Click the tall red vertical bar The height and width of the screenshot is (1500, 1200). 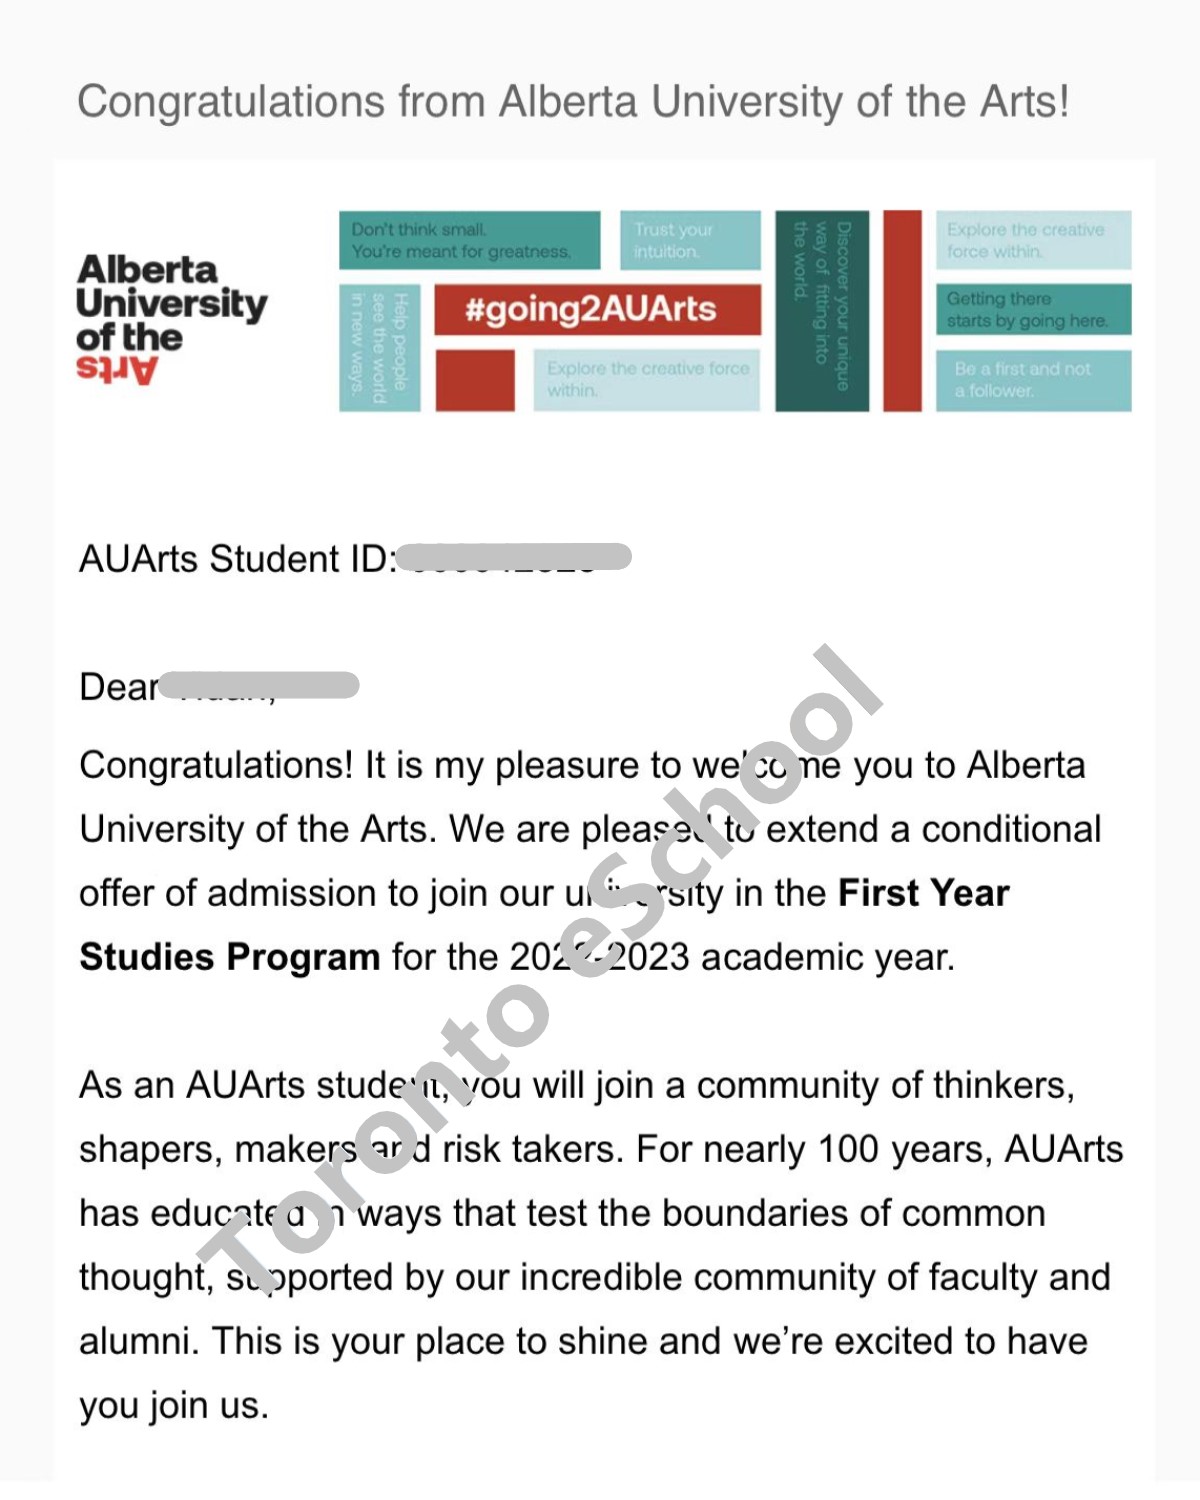pos(902,310)
